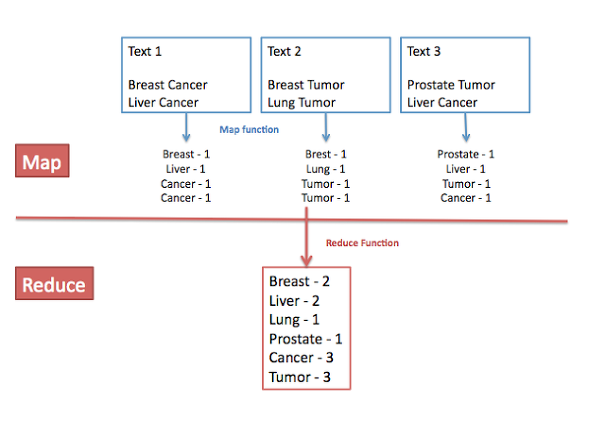
Task: Click the misspelled 'Brest - 1' entry
Action: point(326,154)
